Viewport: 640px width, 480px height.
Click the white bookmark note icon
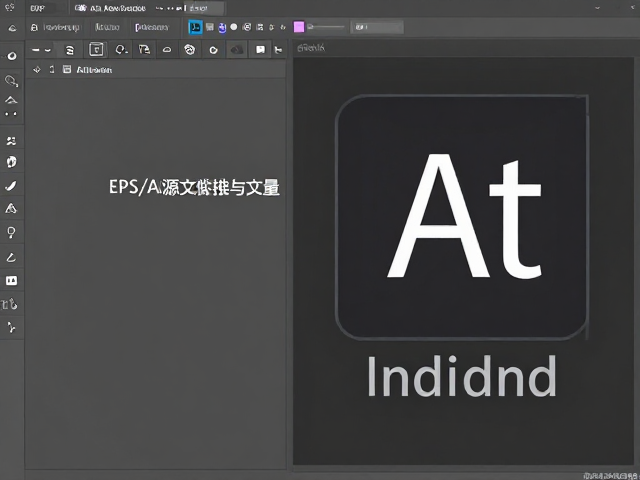(x=260, y=49)
